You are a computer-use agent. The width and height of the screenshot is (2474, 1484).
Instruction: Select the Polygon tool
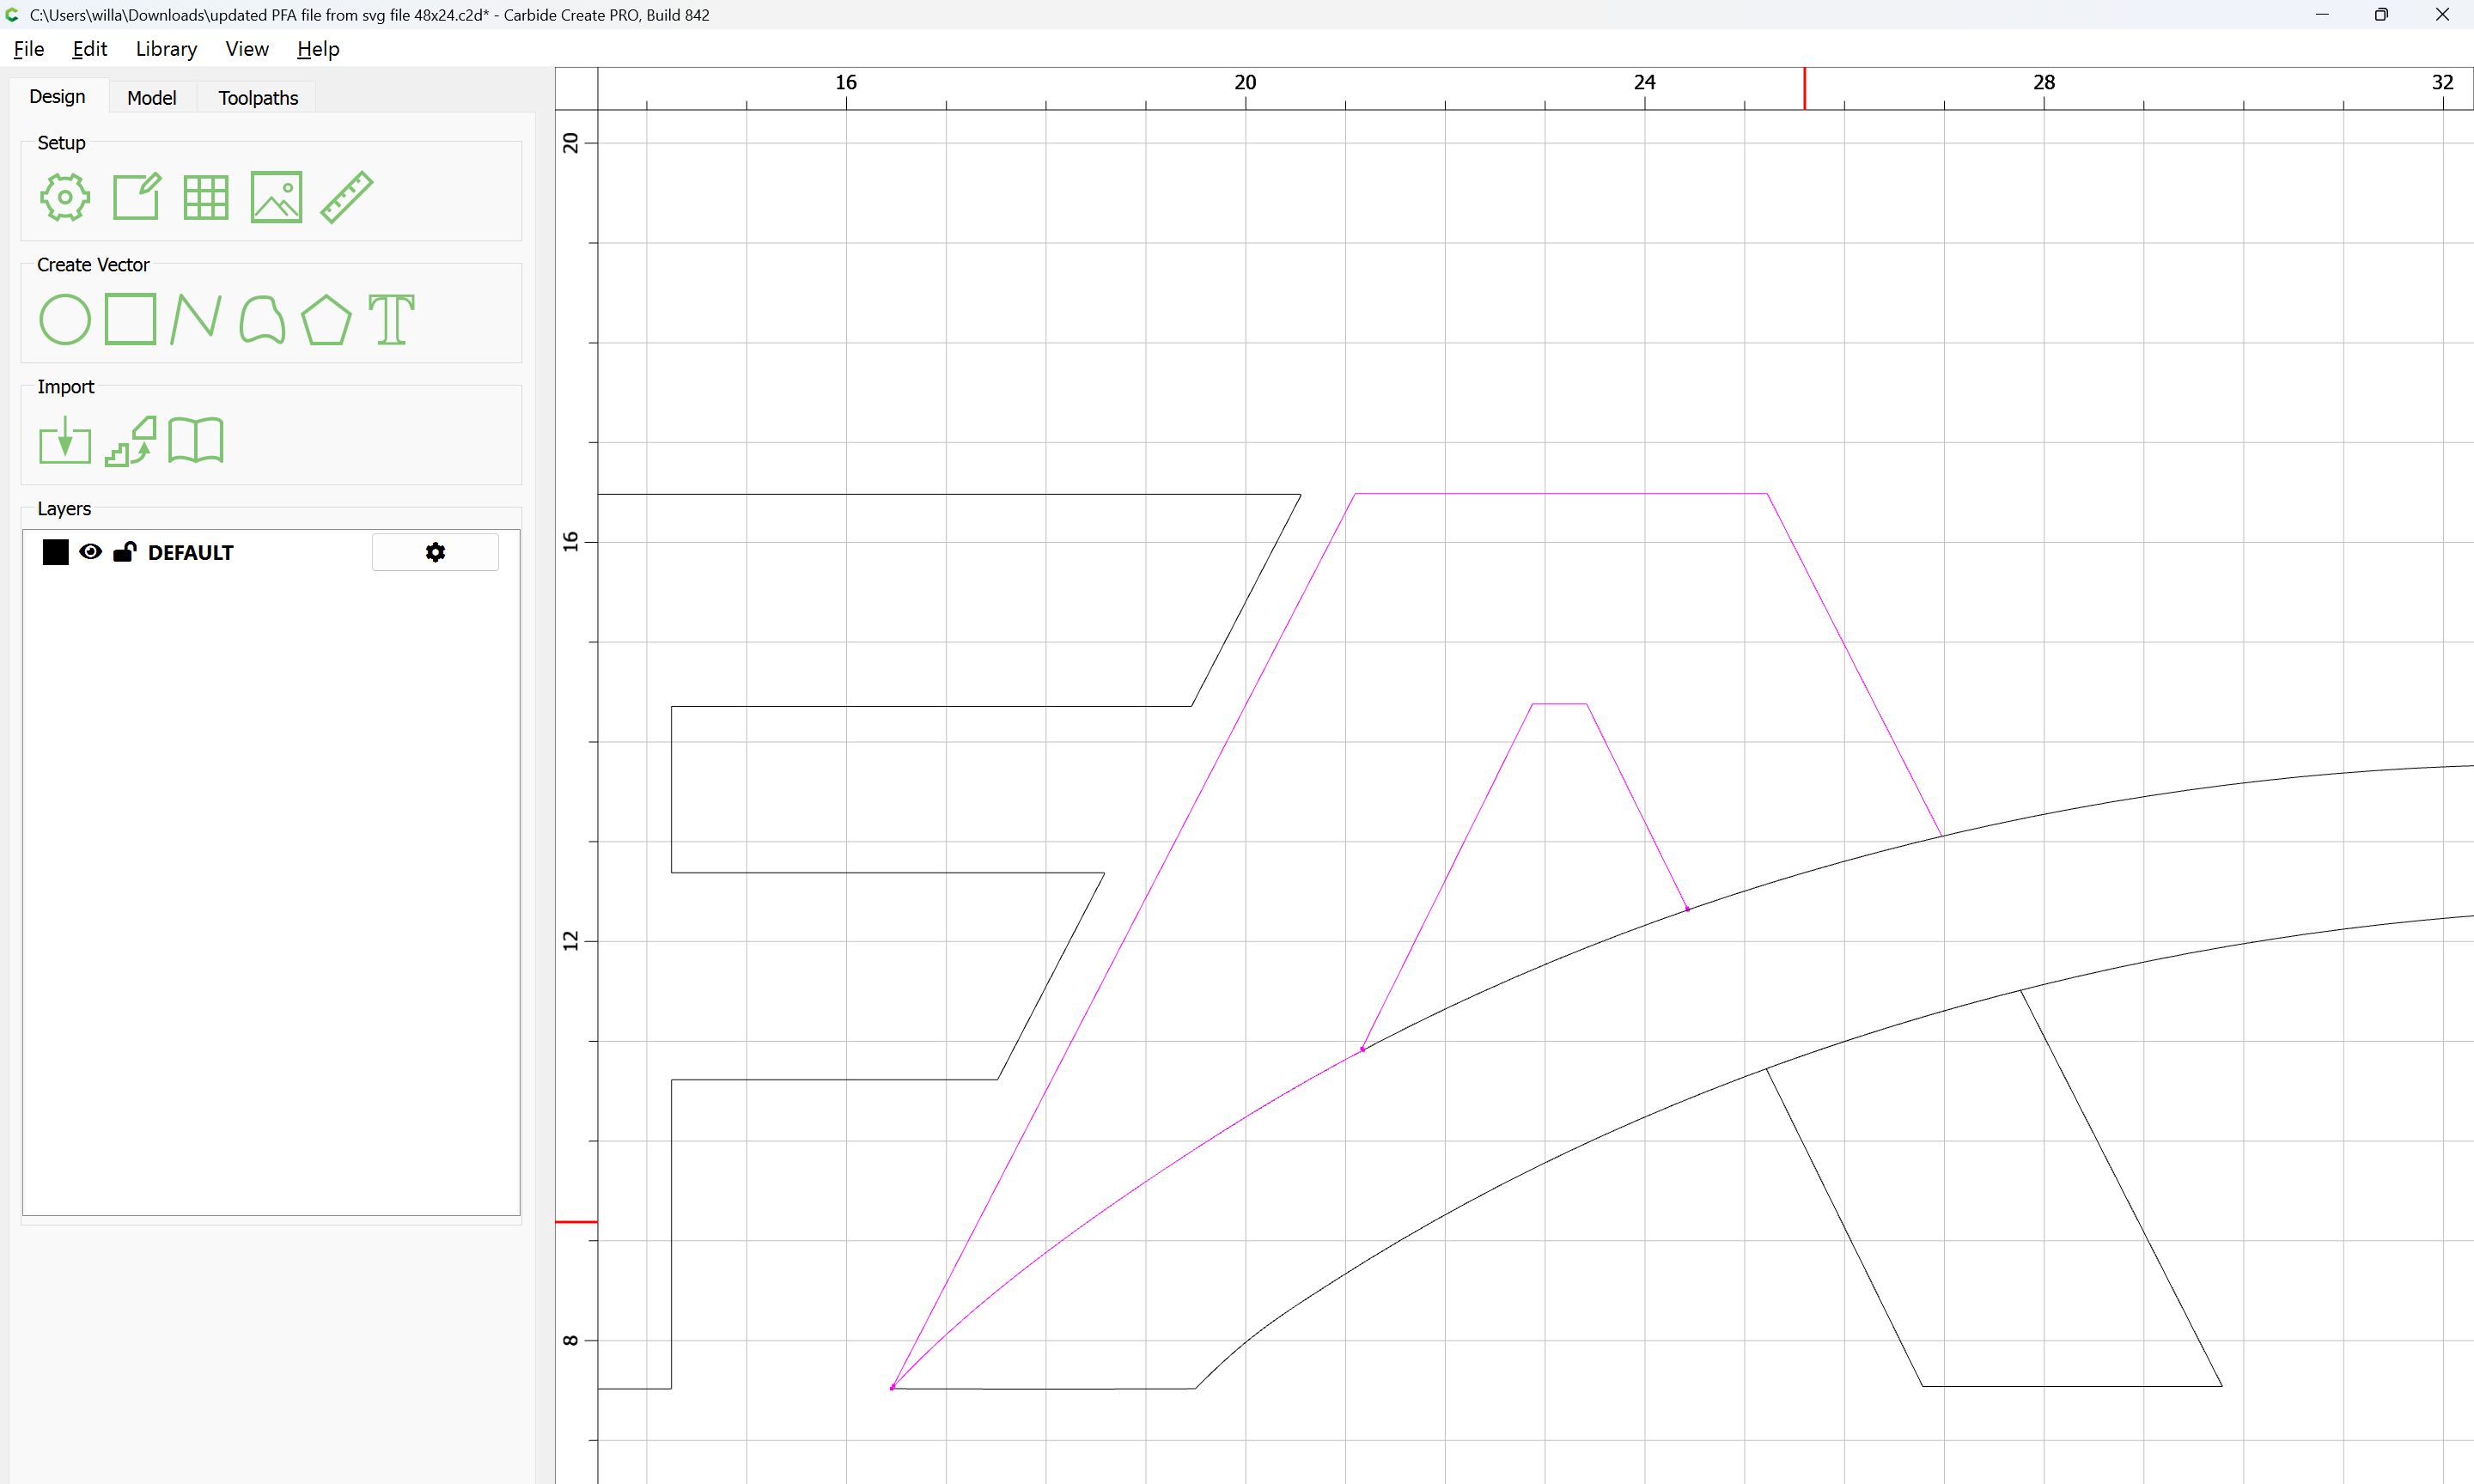(x=326, y=320)
